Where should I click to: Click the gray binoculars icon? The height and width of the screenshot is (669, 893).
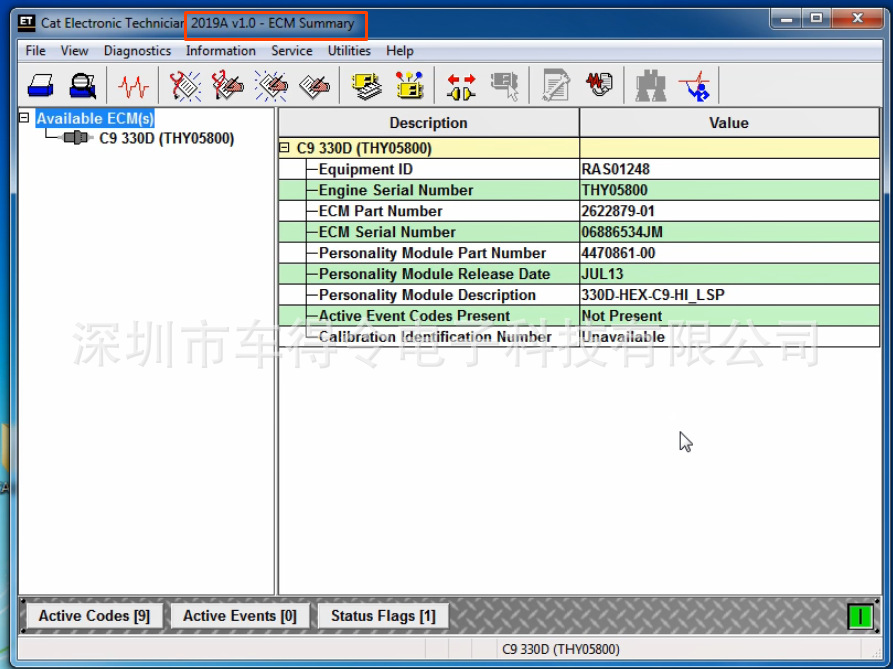(651, 86)
